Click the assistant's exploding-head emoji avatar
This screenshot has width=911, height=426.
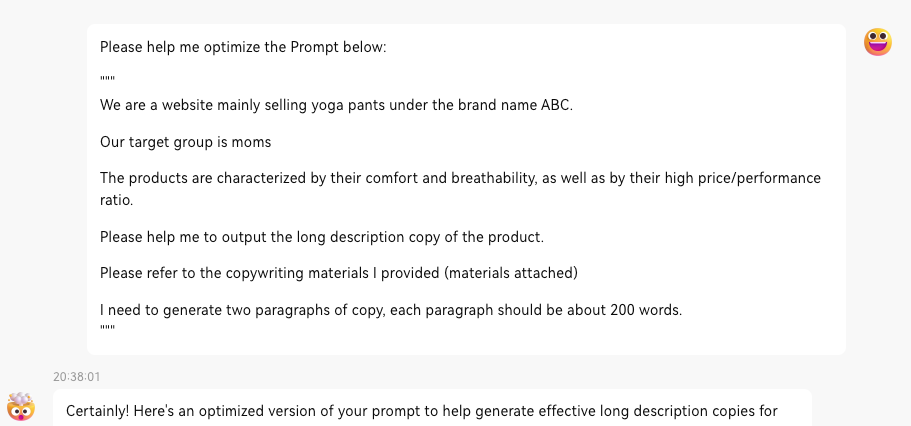coord(21,407)
